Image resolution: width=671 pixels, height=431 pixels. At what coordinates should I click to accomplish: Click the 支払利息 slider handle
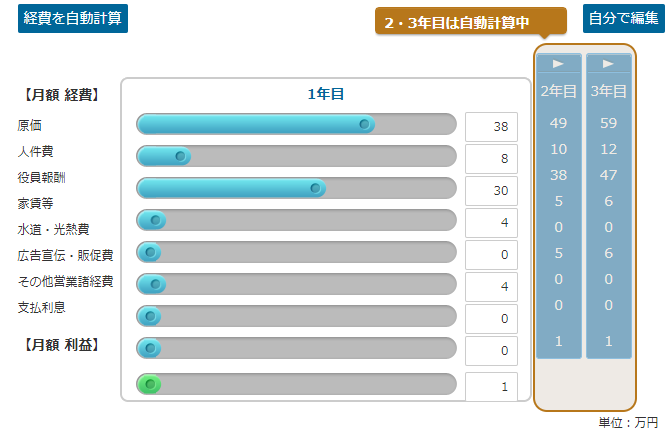pos(150,348)
